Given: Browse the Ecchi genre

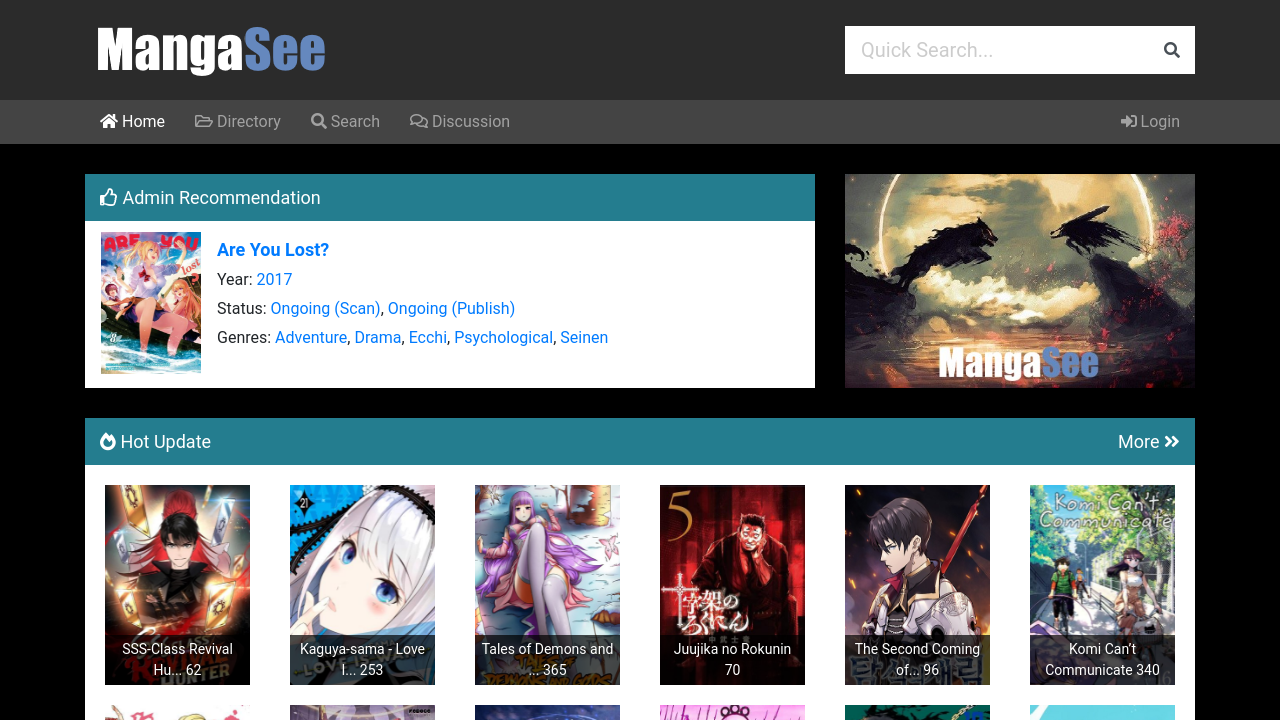Looking at the screenshot, I should coord(428,338).
